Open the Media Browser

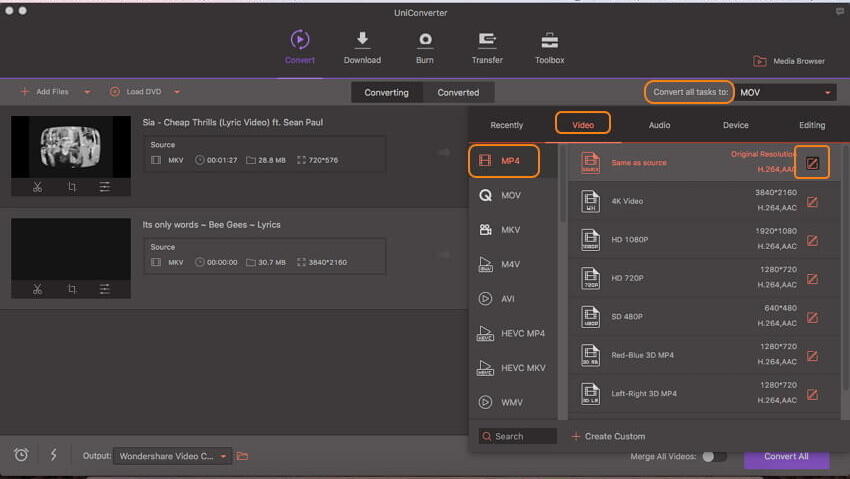pyautogui.click(x=789, y=61)
